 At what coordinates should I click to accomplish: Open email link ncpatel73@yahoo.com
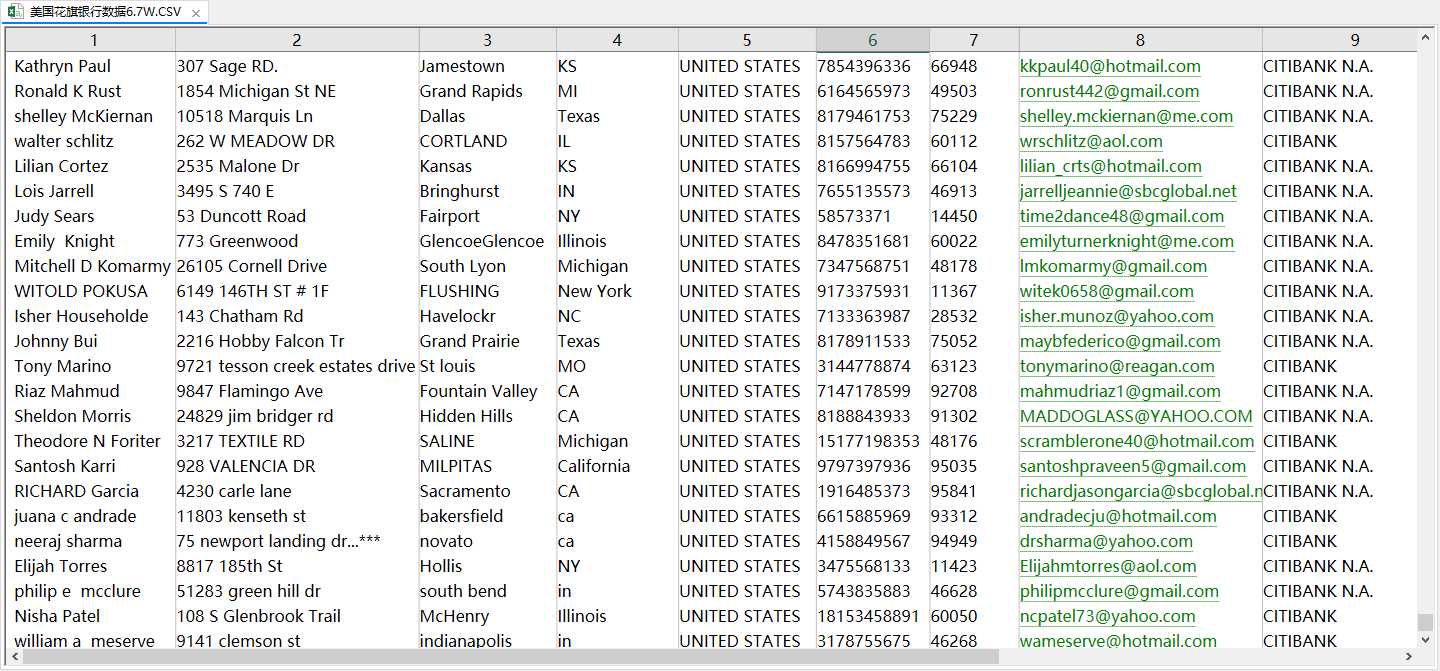pyautogui.click(x=1108, y=616)
